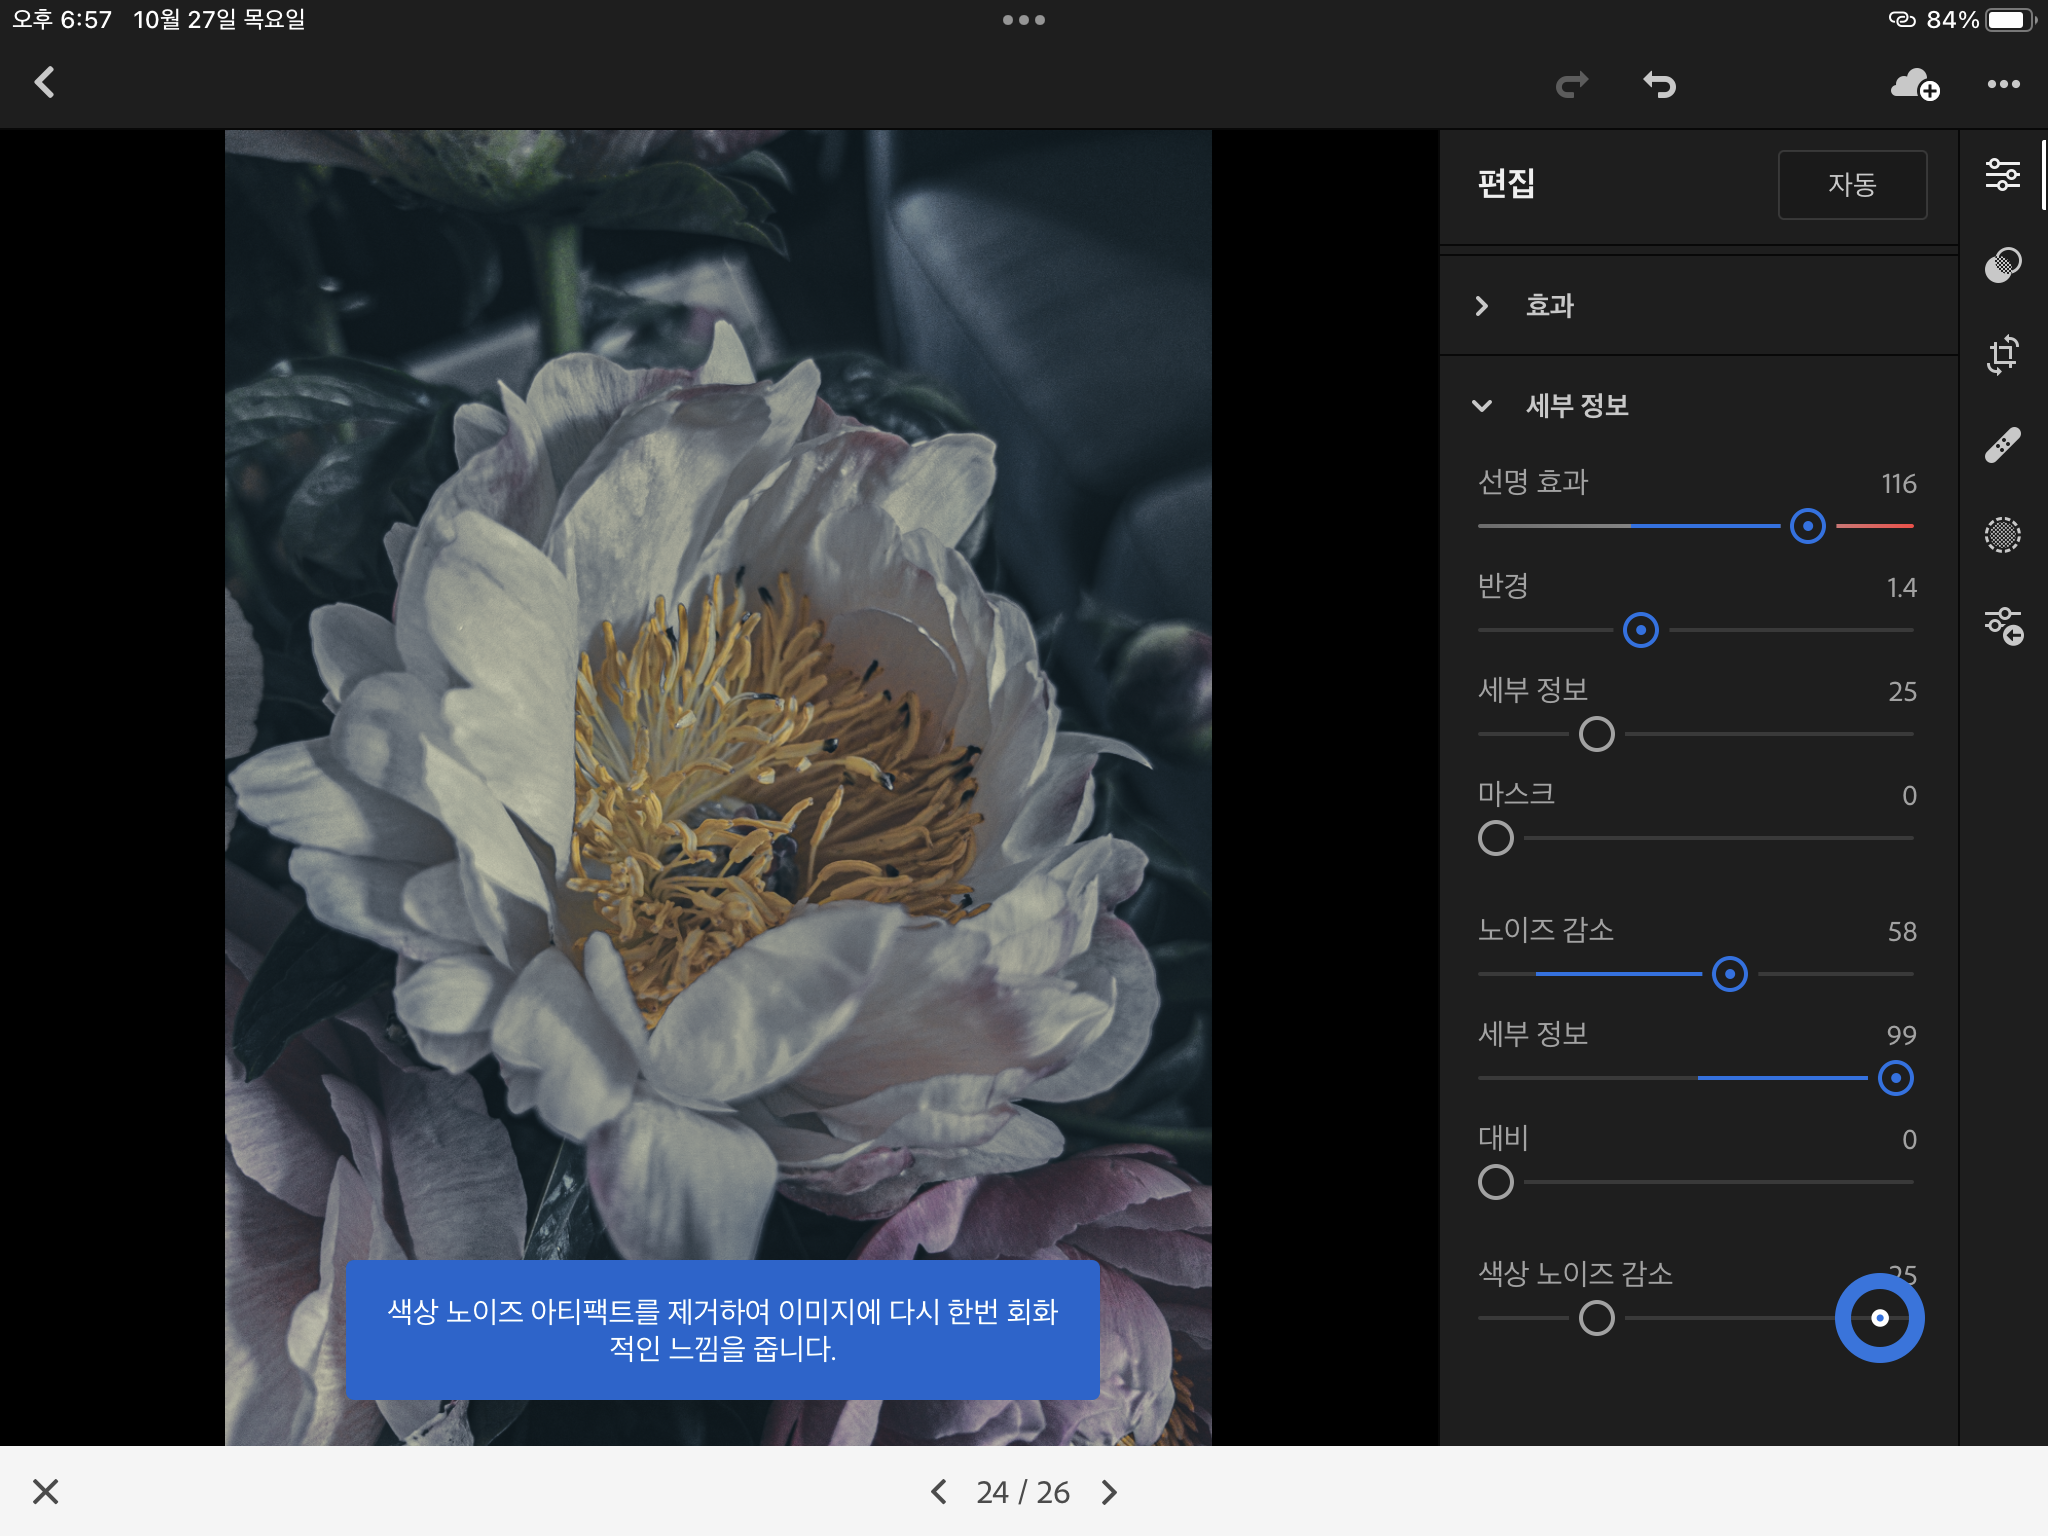Open the Edit adjustments sliders panel icon
This screenshot has width=2048, height=1536.
(x=2002, y=175)
